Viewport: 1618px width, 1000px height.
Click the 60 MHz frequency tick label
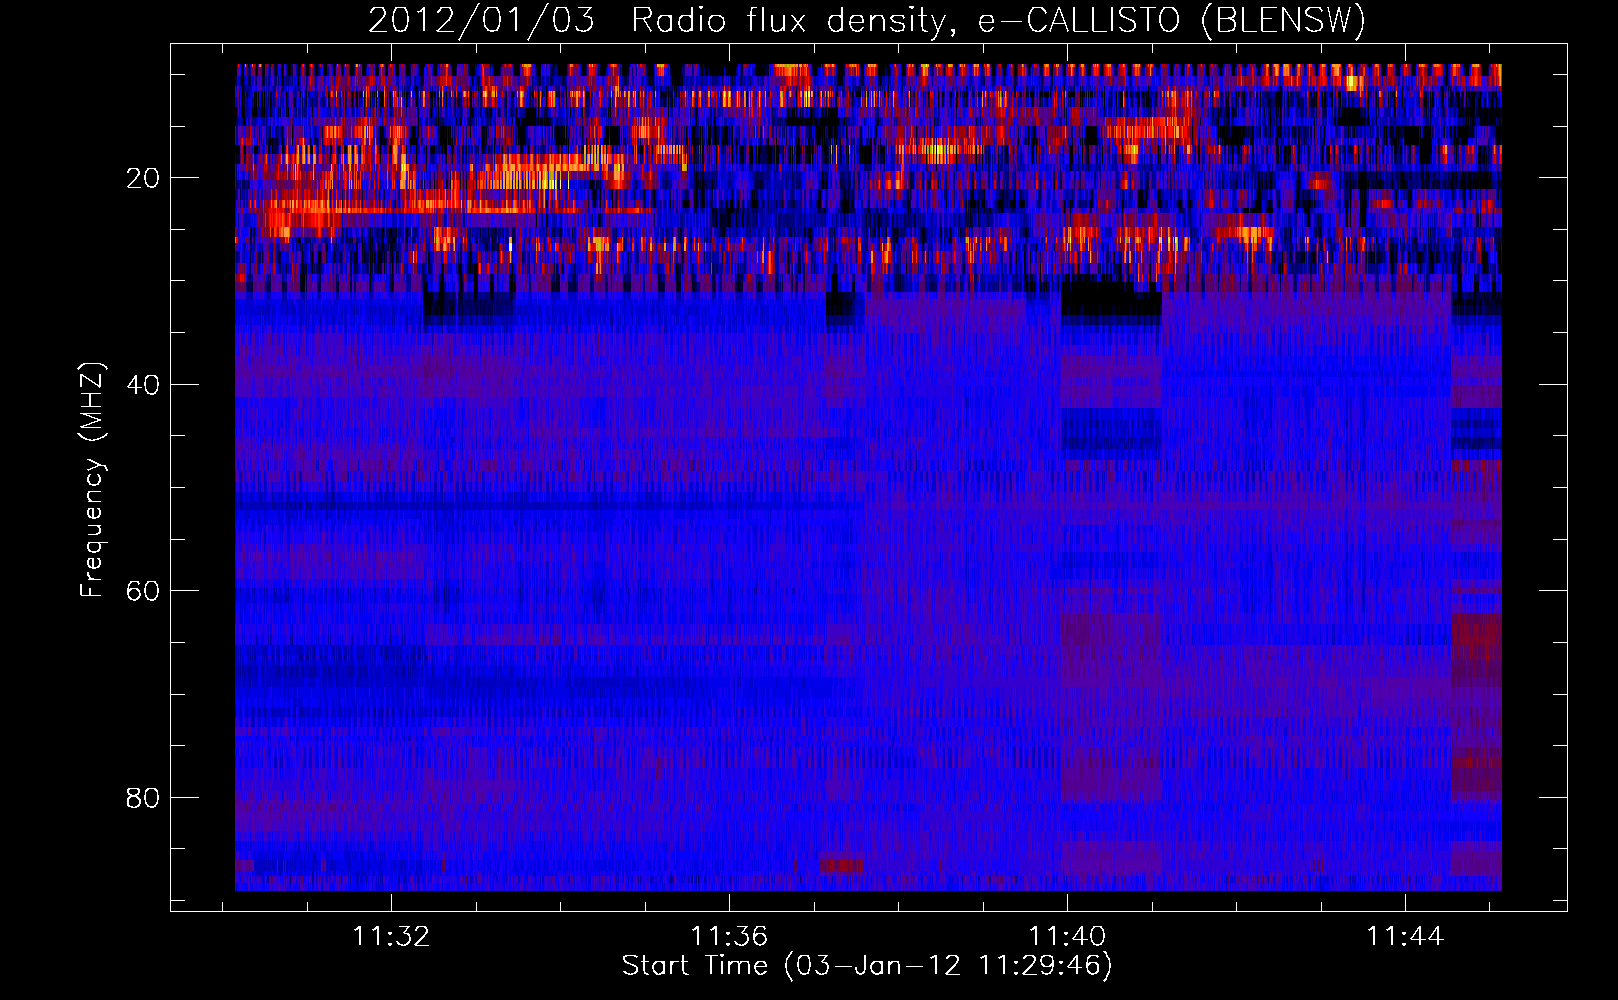tap(143, 591)
